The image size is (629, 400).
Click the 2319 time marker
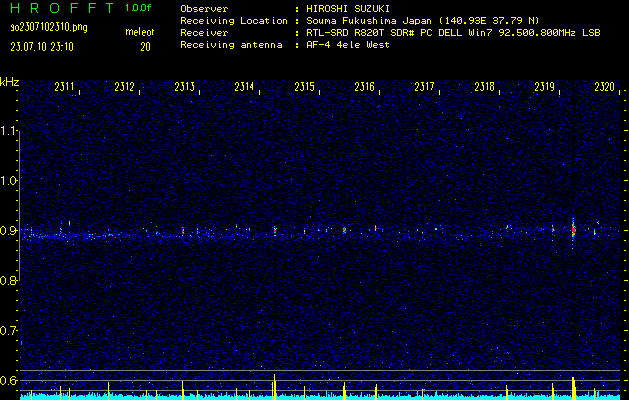click(x=545, y=88)
